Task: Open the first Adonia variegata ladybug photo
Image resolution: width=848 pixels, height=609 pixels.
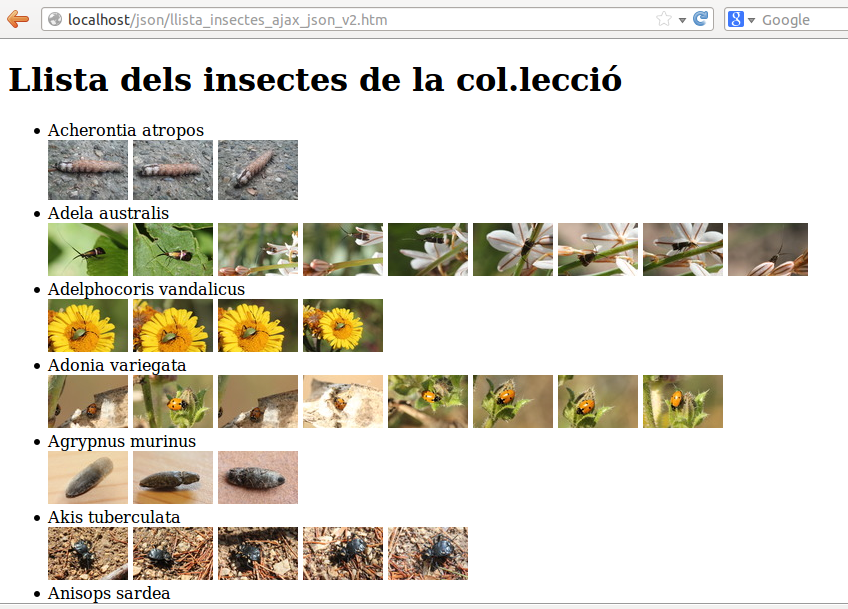Action: click(88, 401)
